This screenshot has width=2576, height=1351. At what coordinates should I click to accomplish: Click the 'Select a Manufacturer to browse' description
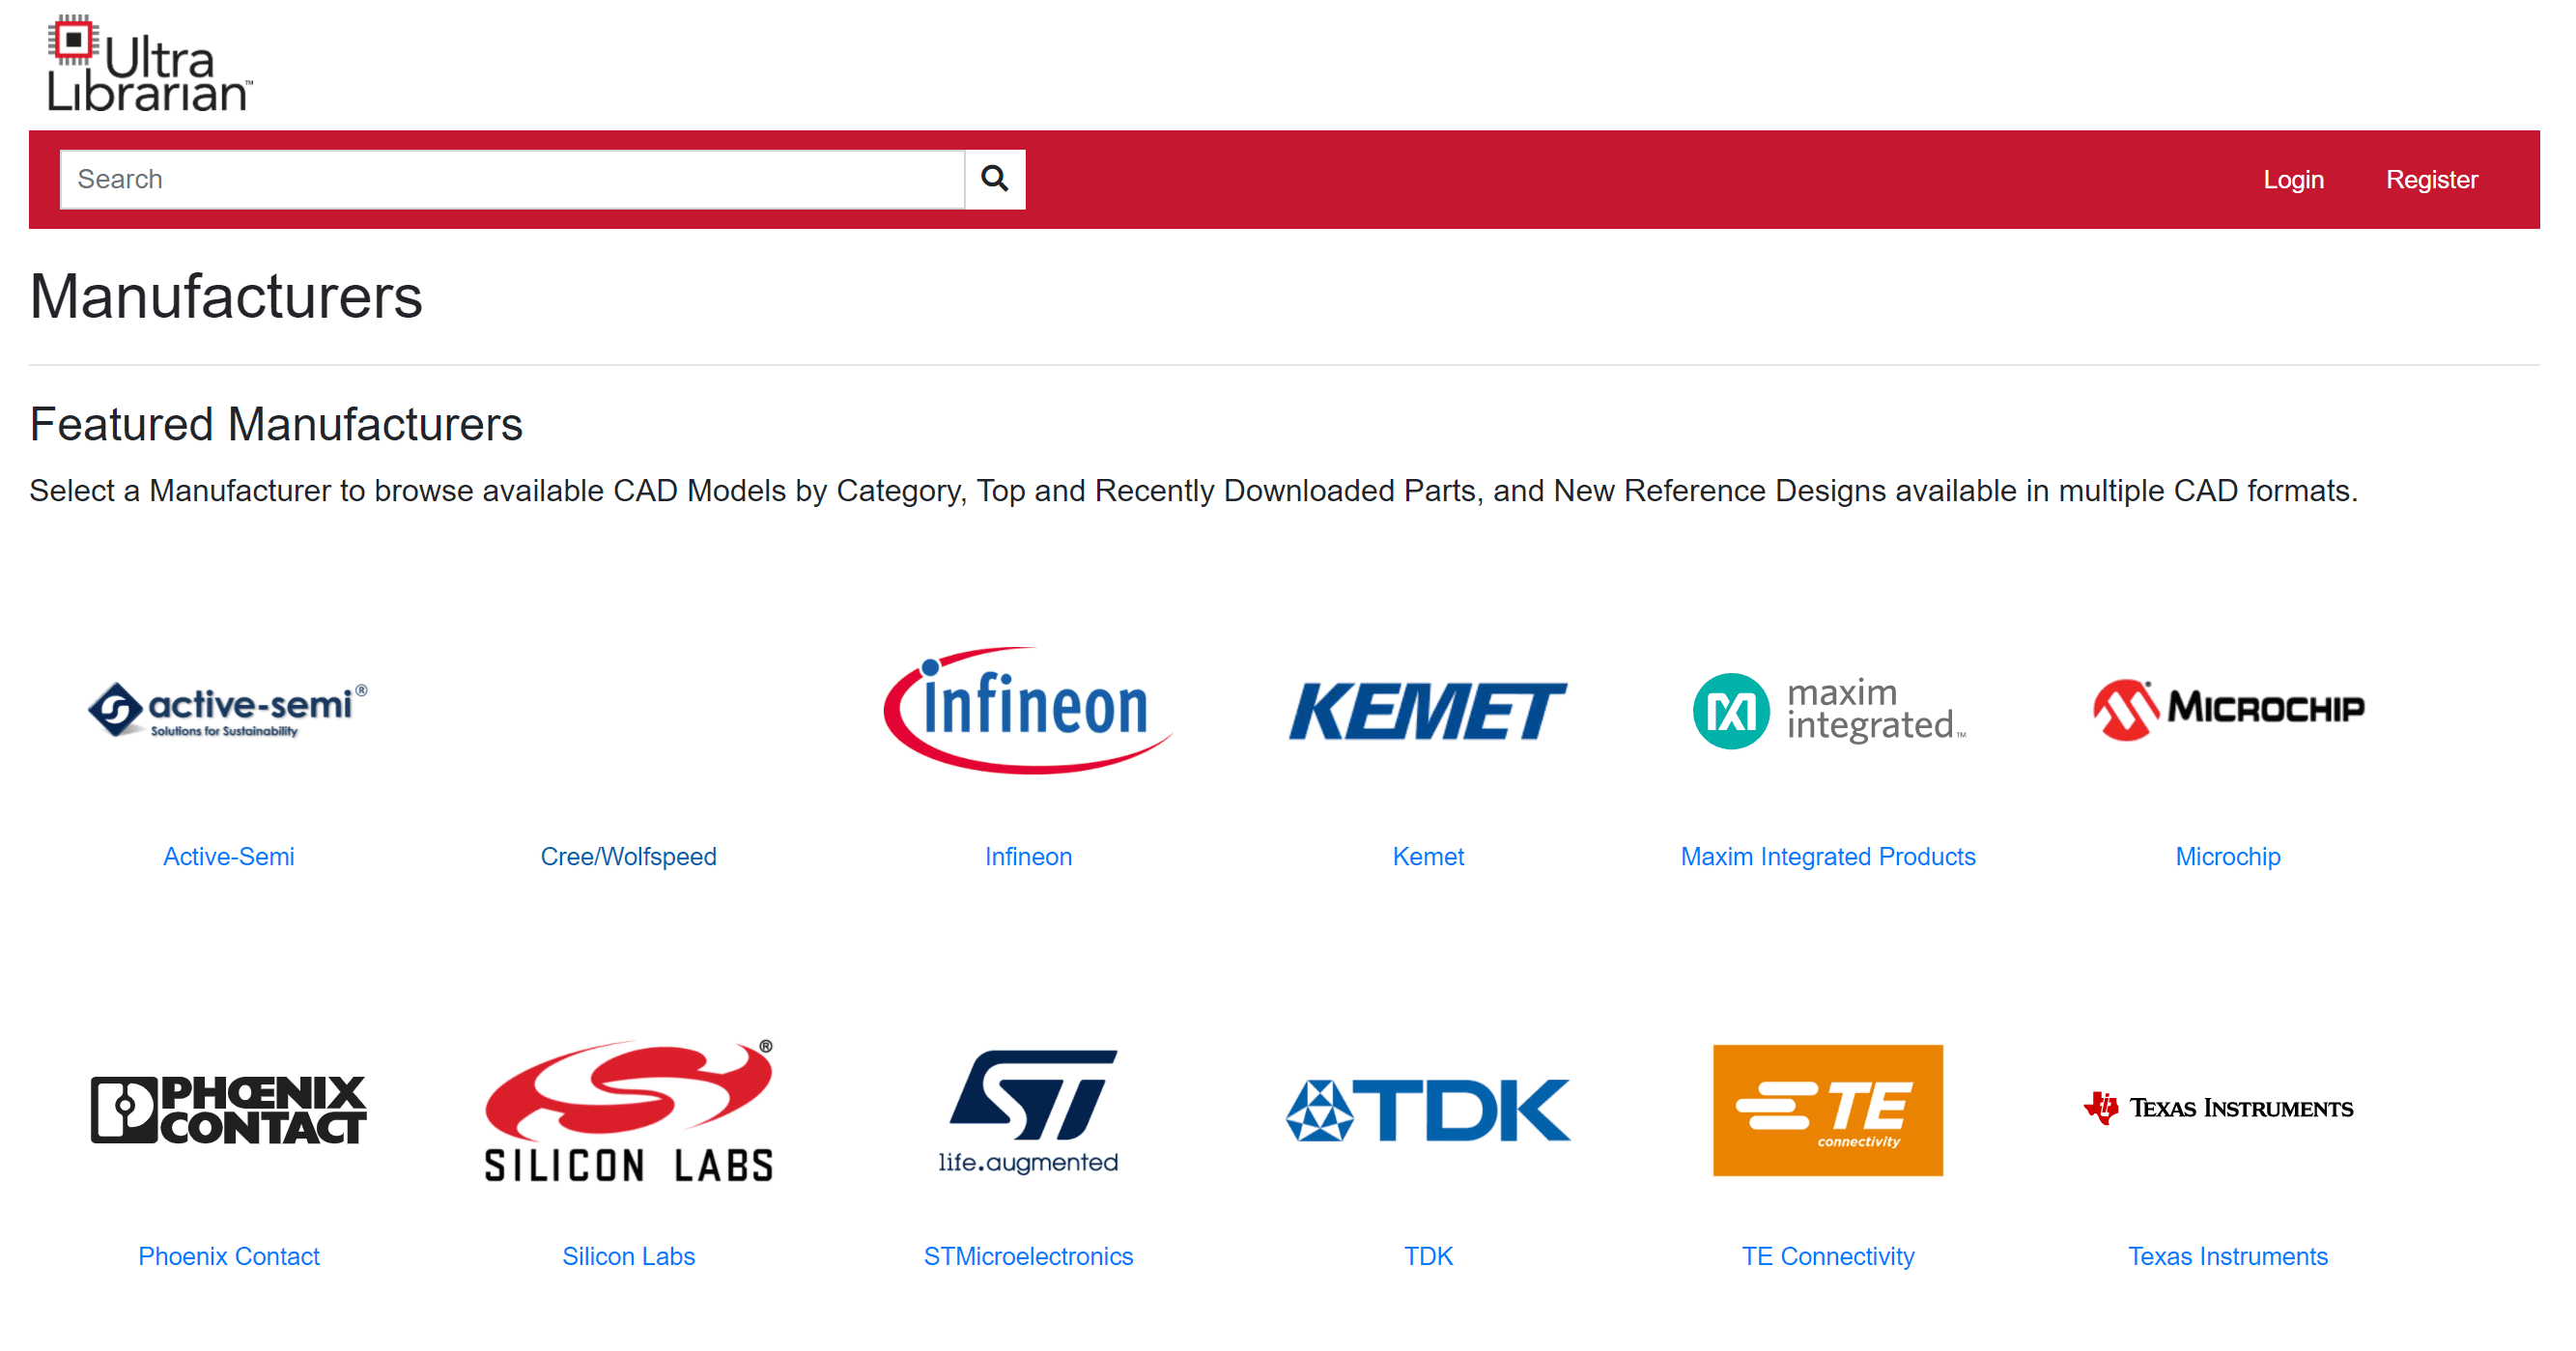tap(1193, 491)
